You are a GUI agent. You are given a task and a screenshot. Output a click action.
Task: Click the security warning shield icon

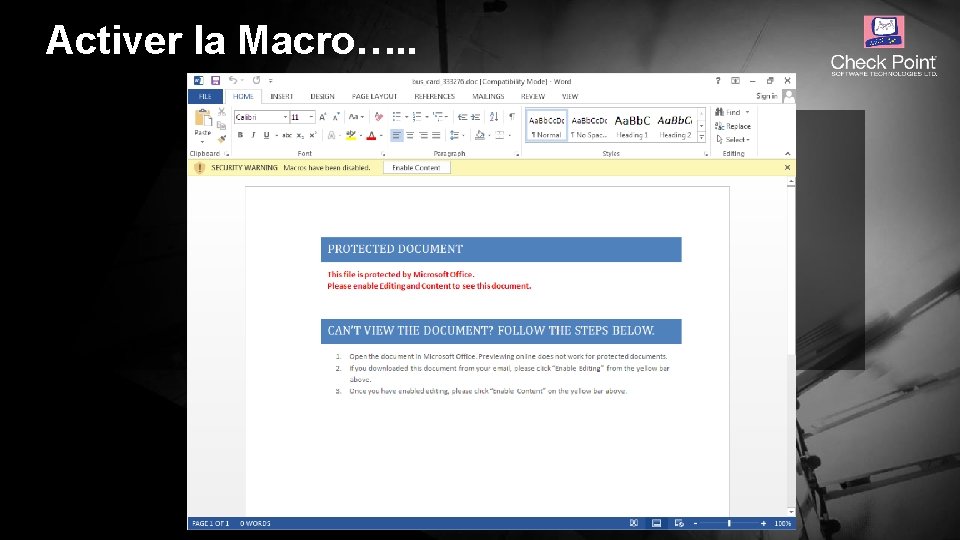pyautogui.click(x=199, y=168)
